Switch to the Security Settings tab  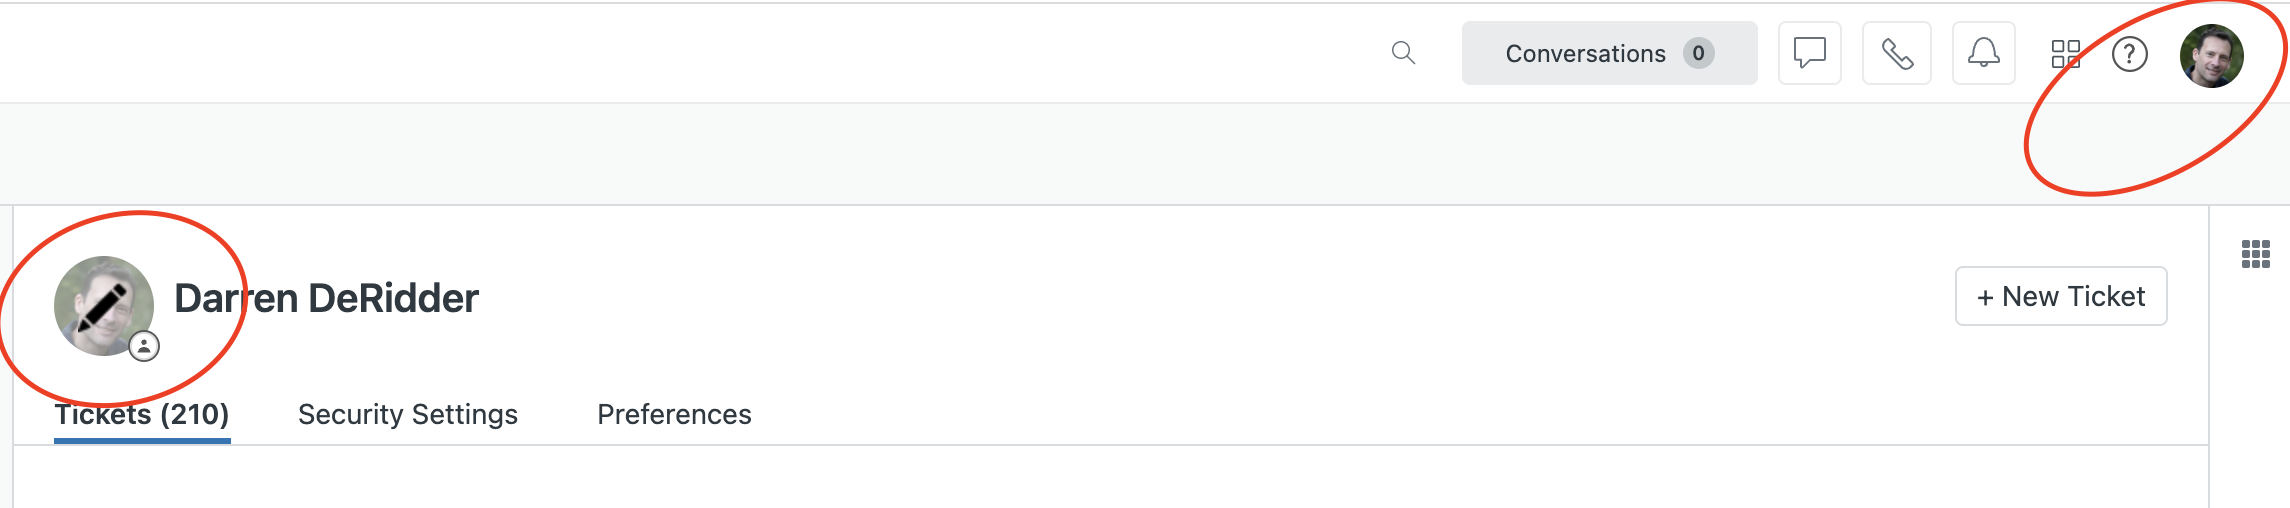pos(408,414)
